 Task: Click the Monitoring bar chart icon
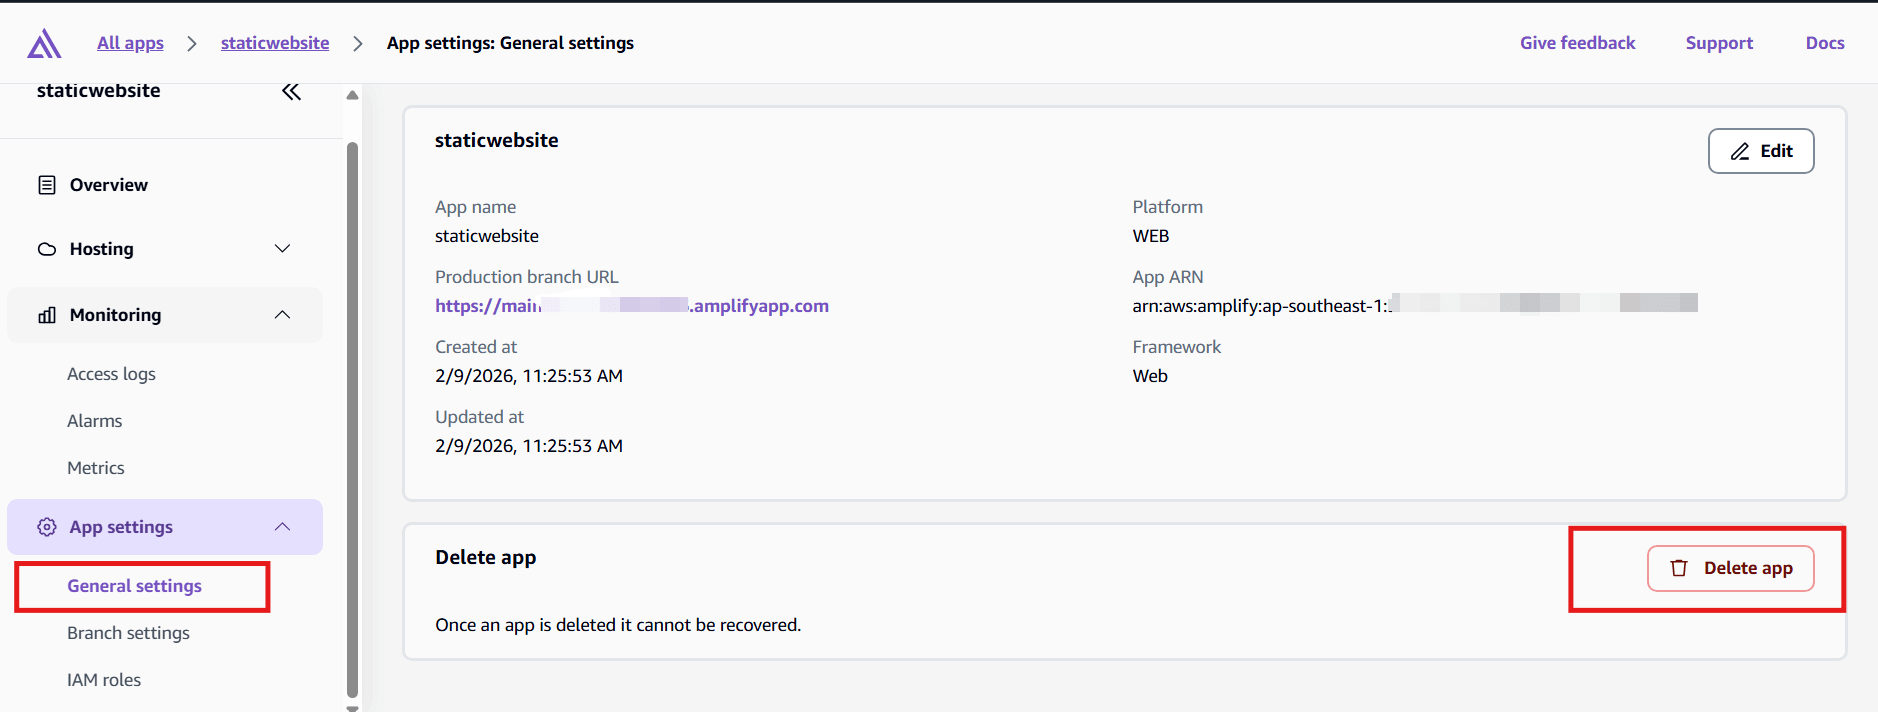[47, 315]
